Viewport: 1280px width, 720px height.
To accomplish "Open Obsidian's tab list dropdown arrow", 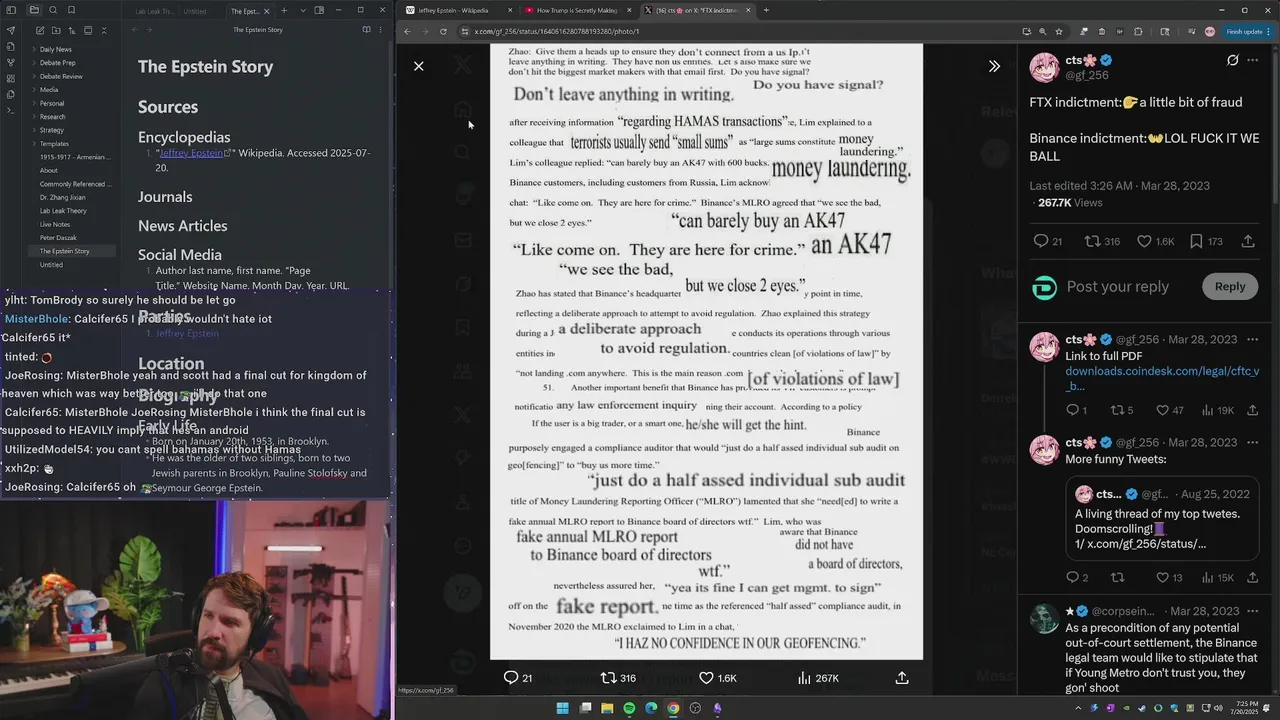I will pos(303,11).
